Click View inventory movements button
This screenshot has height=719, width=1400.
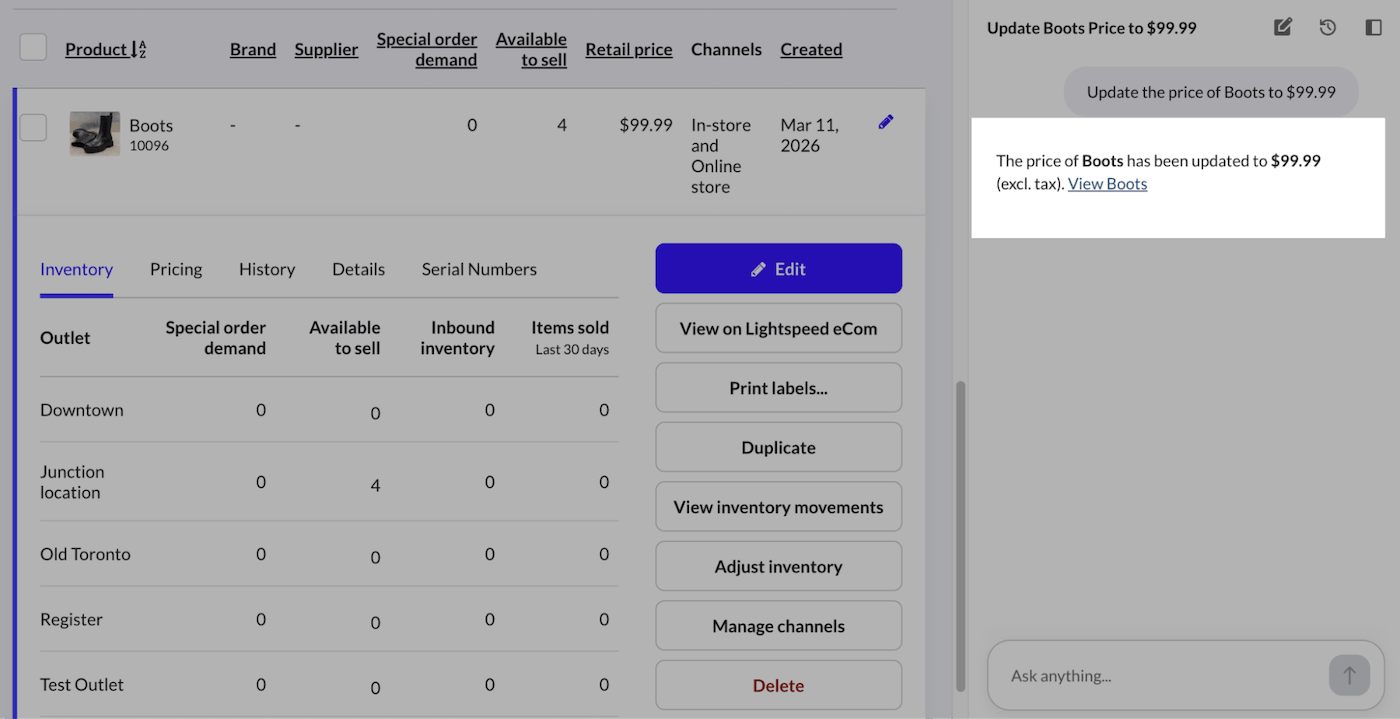point(779,507)
